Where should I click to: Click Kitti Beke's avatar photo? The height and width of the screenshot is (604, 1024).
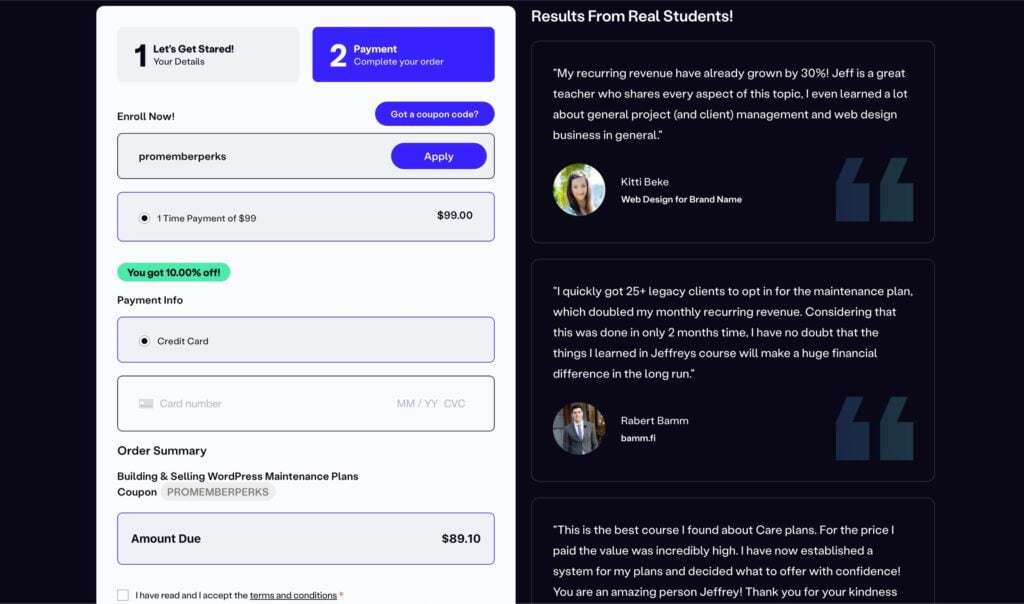coord(579,189)
